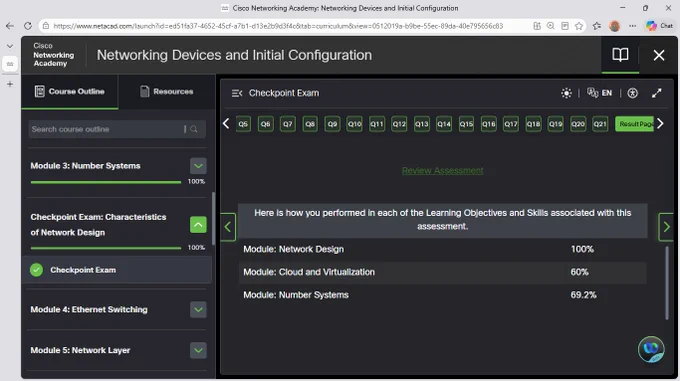Click the search magnifier icon in outline

click(194, 129)
